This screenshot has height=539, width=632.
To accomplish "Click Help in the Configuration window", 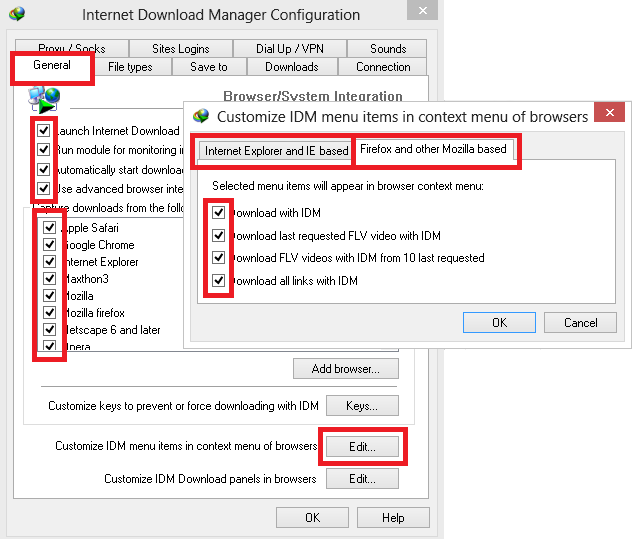I will click(x=393, y=518).
